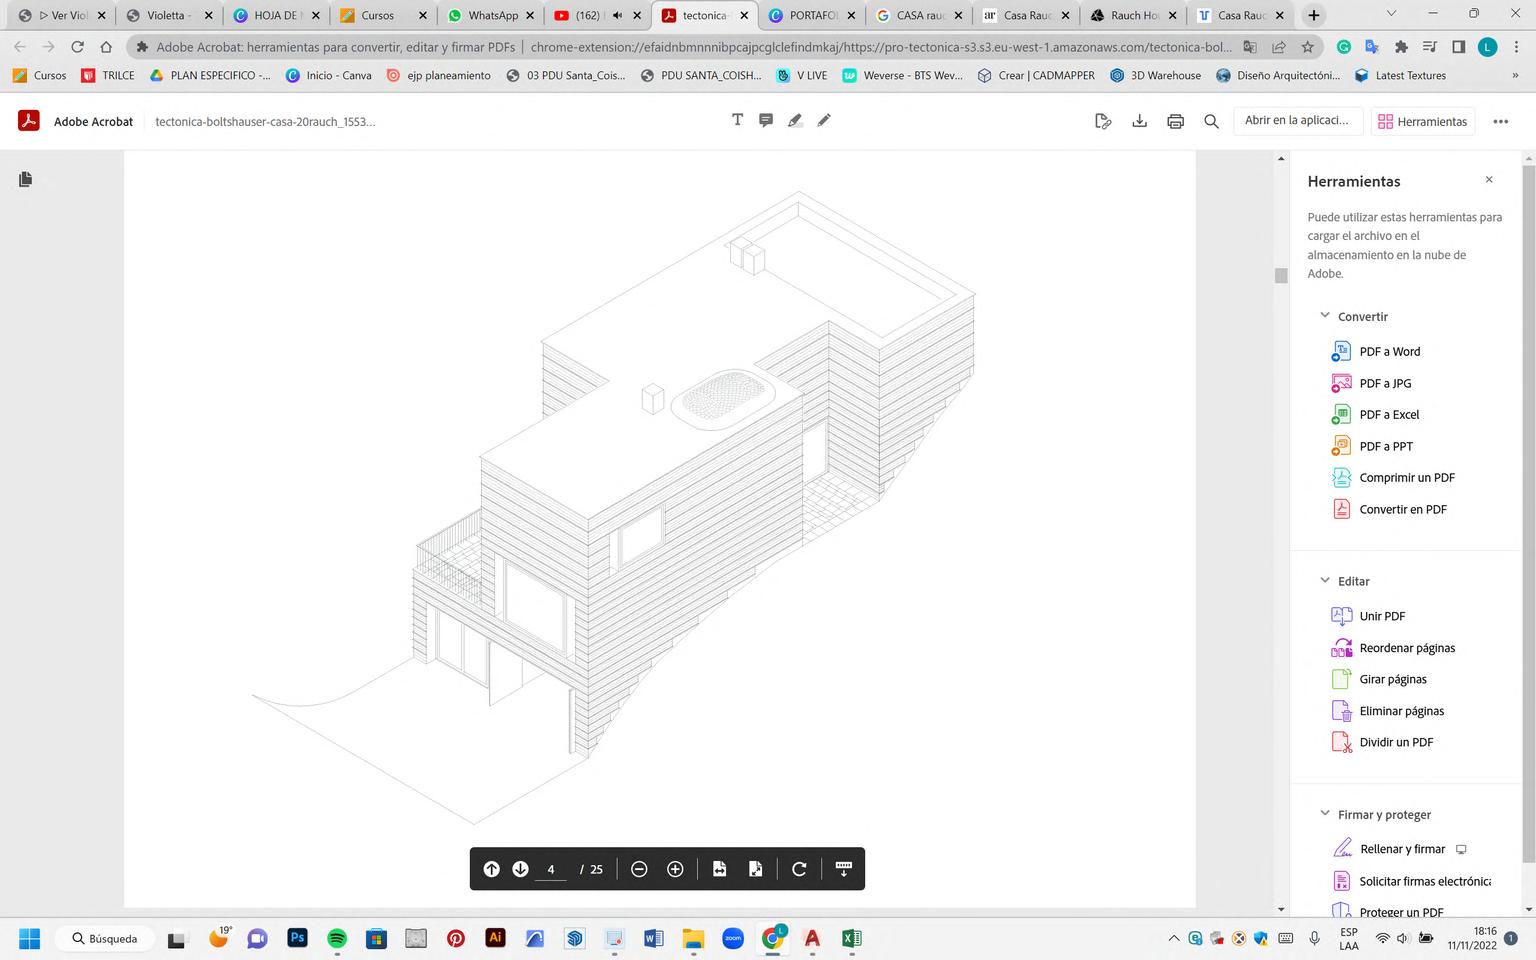
Task: Rotate the page clockwise
Action: (799, 869)
